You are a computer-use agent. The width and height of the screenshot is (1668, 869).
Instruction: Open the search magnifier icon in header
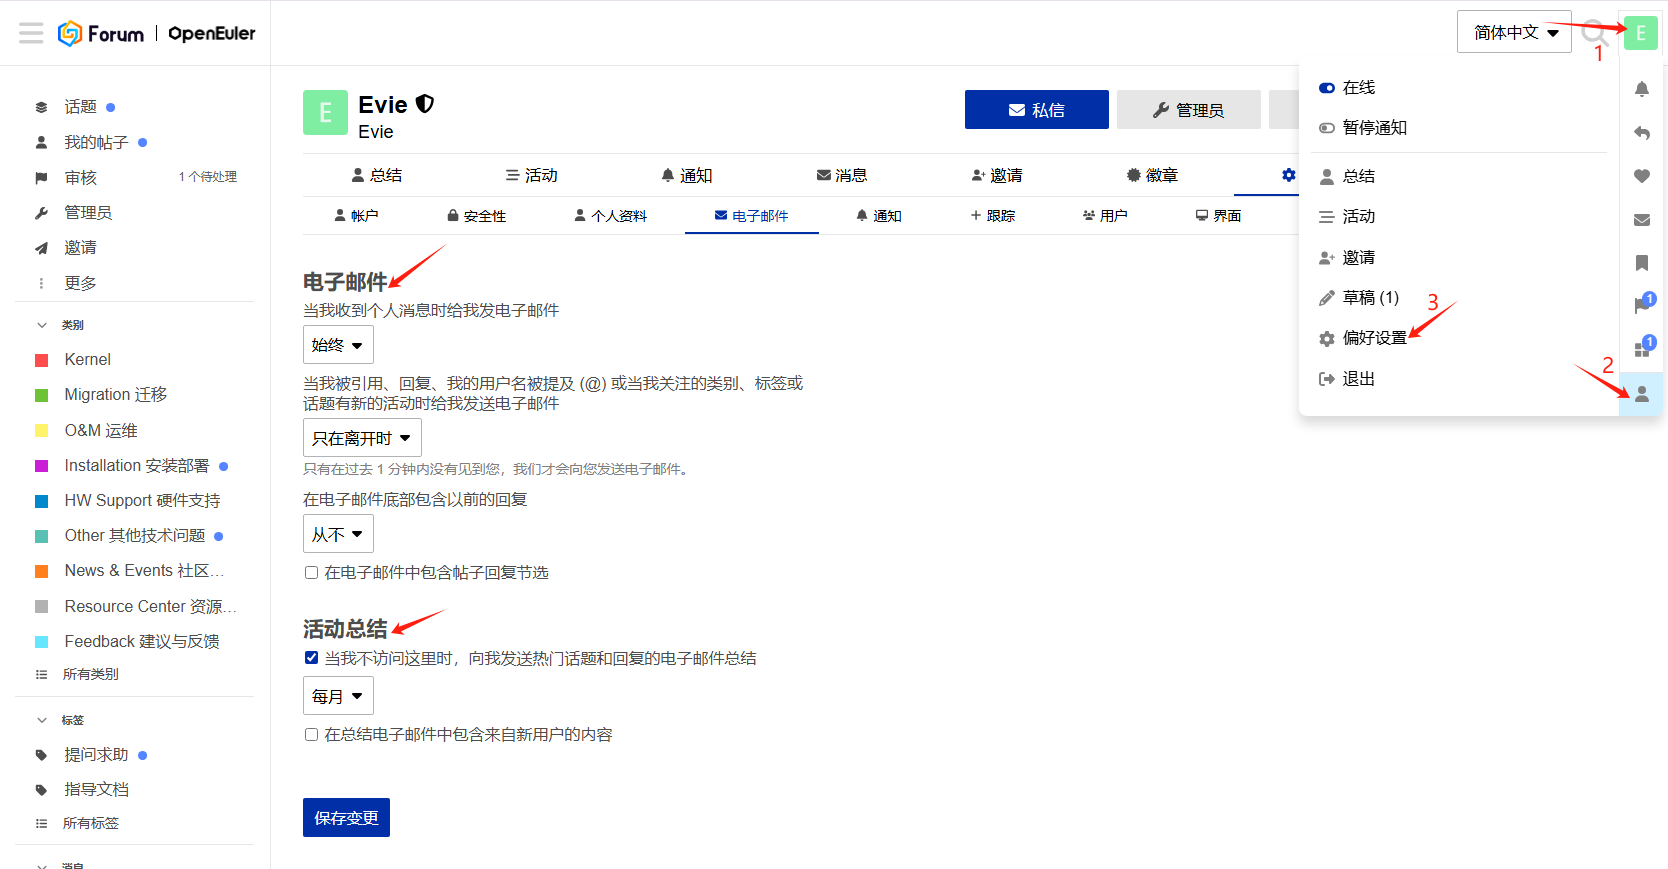(1594, 32)
